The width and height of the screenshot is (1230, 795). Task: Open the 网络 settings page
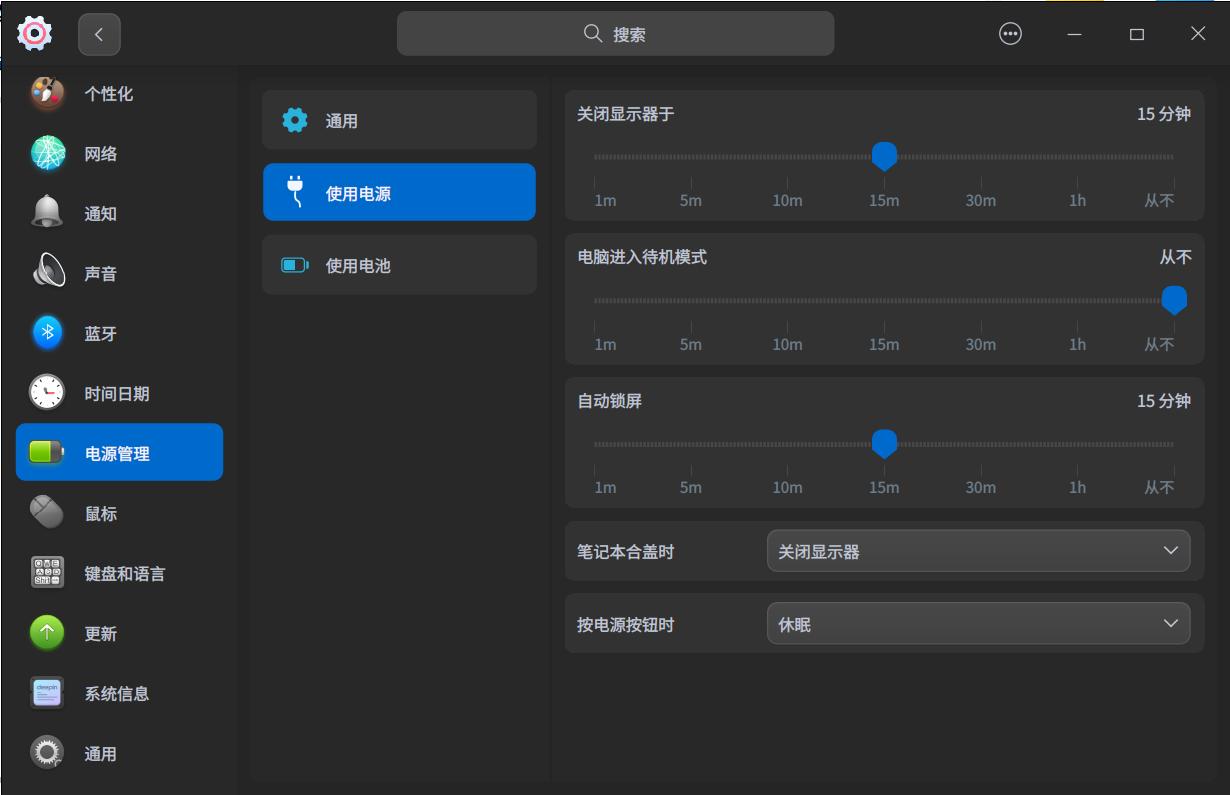click(119, 153)
